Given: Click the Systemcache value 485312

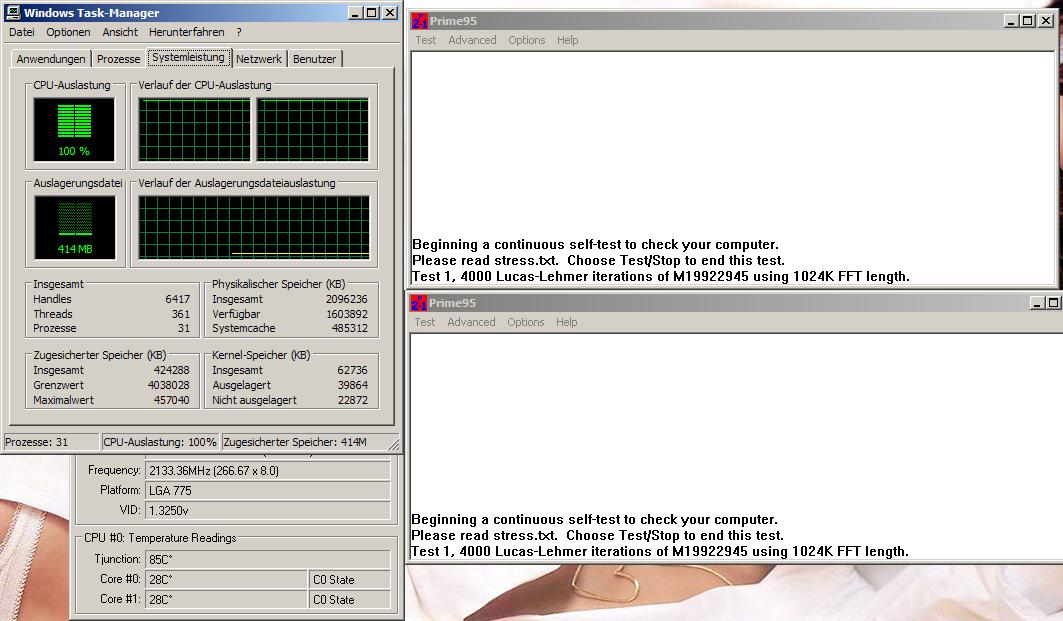Looking at the screenshot, I should [x=350, y=328].
